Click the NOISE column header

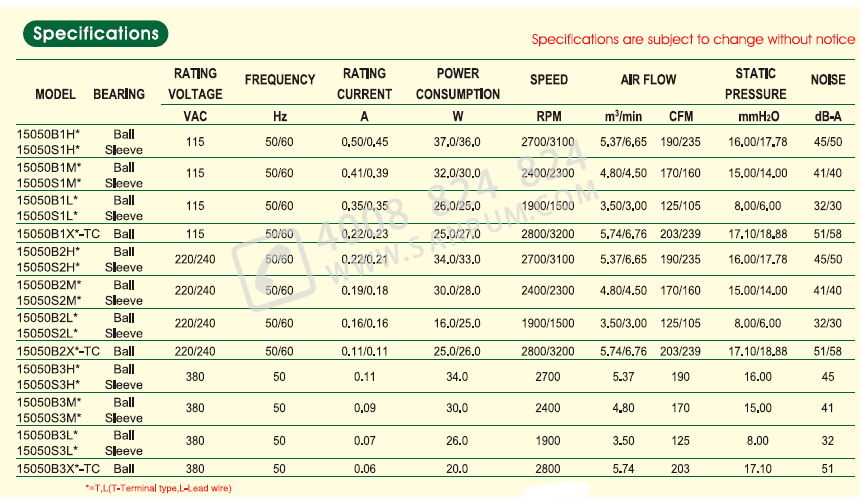pos(826,79)
